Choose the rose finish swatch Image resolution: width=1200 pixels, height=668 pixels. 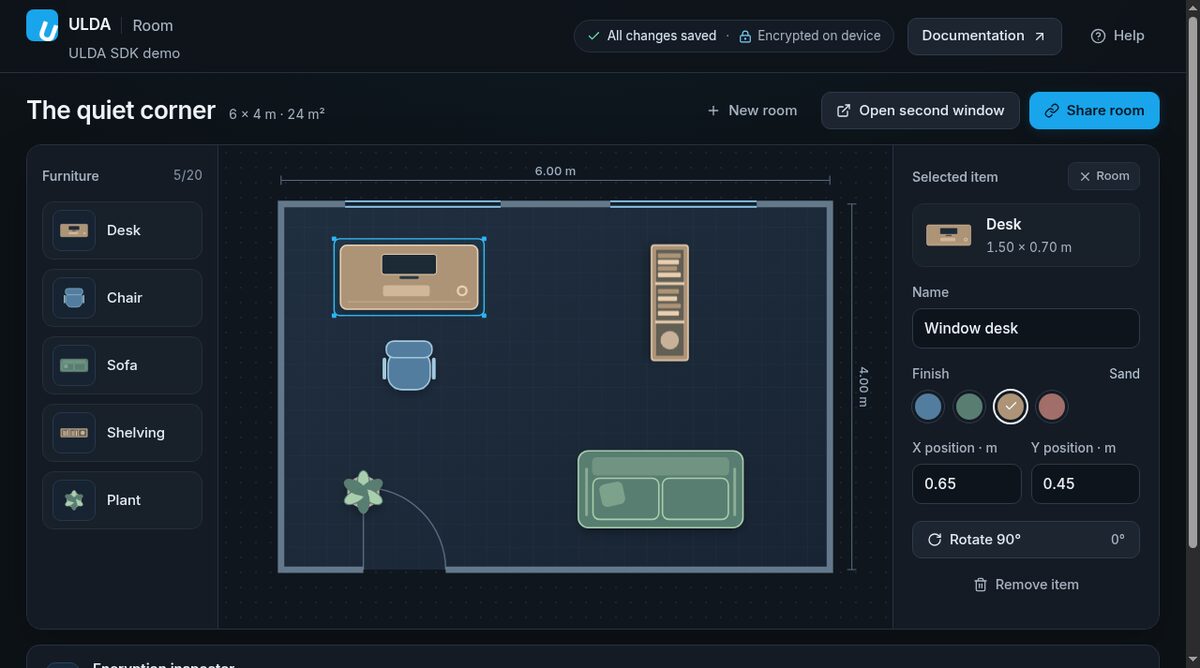(1051, 407)
